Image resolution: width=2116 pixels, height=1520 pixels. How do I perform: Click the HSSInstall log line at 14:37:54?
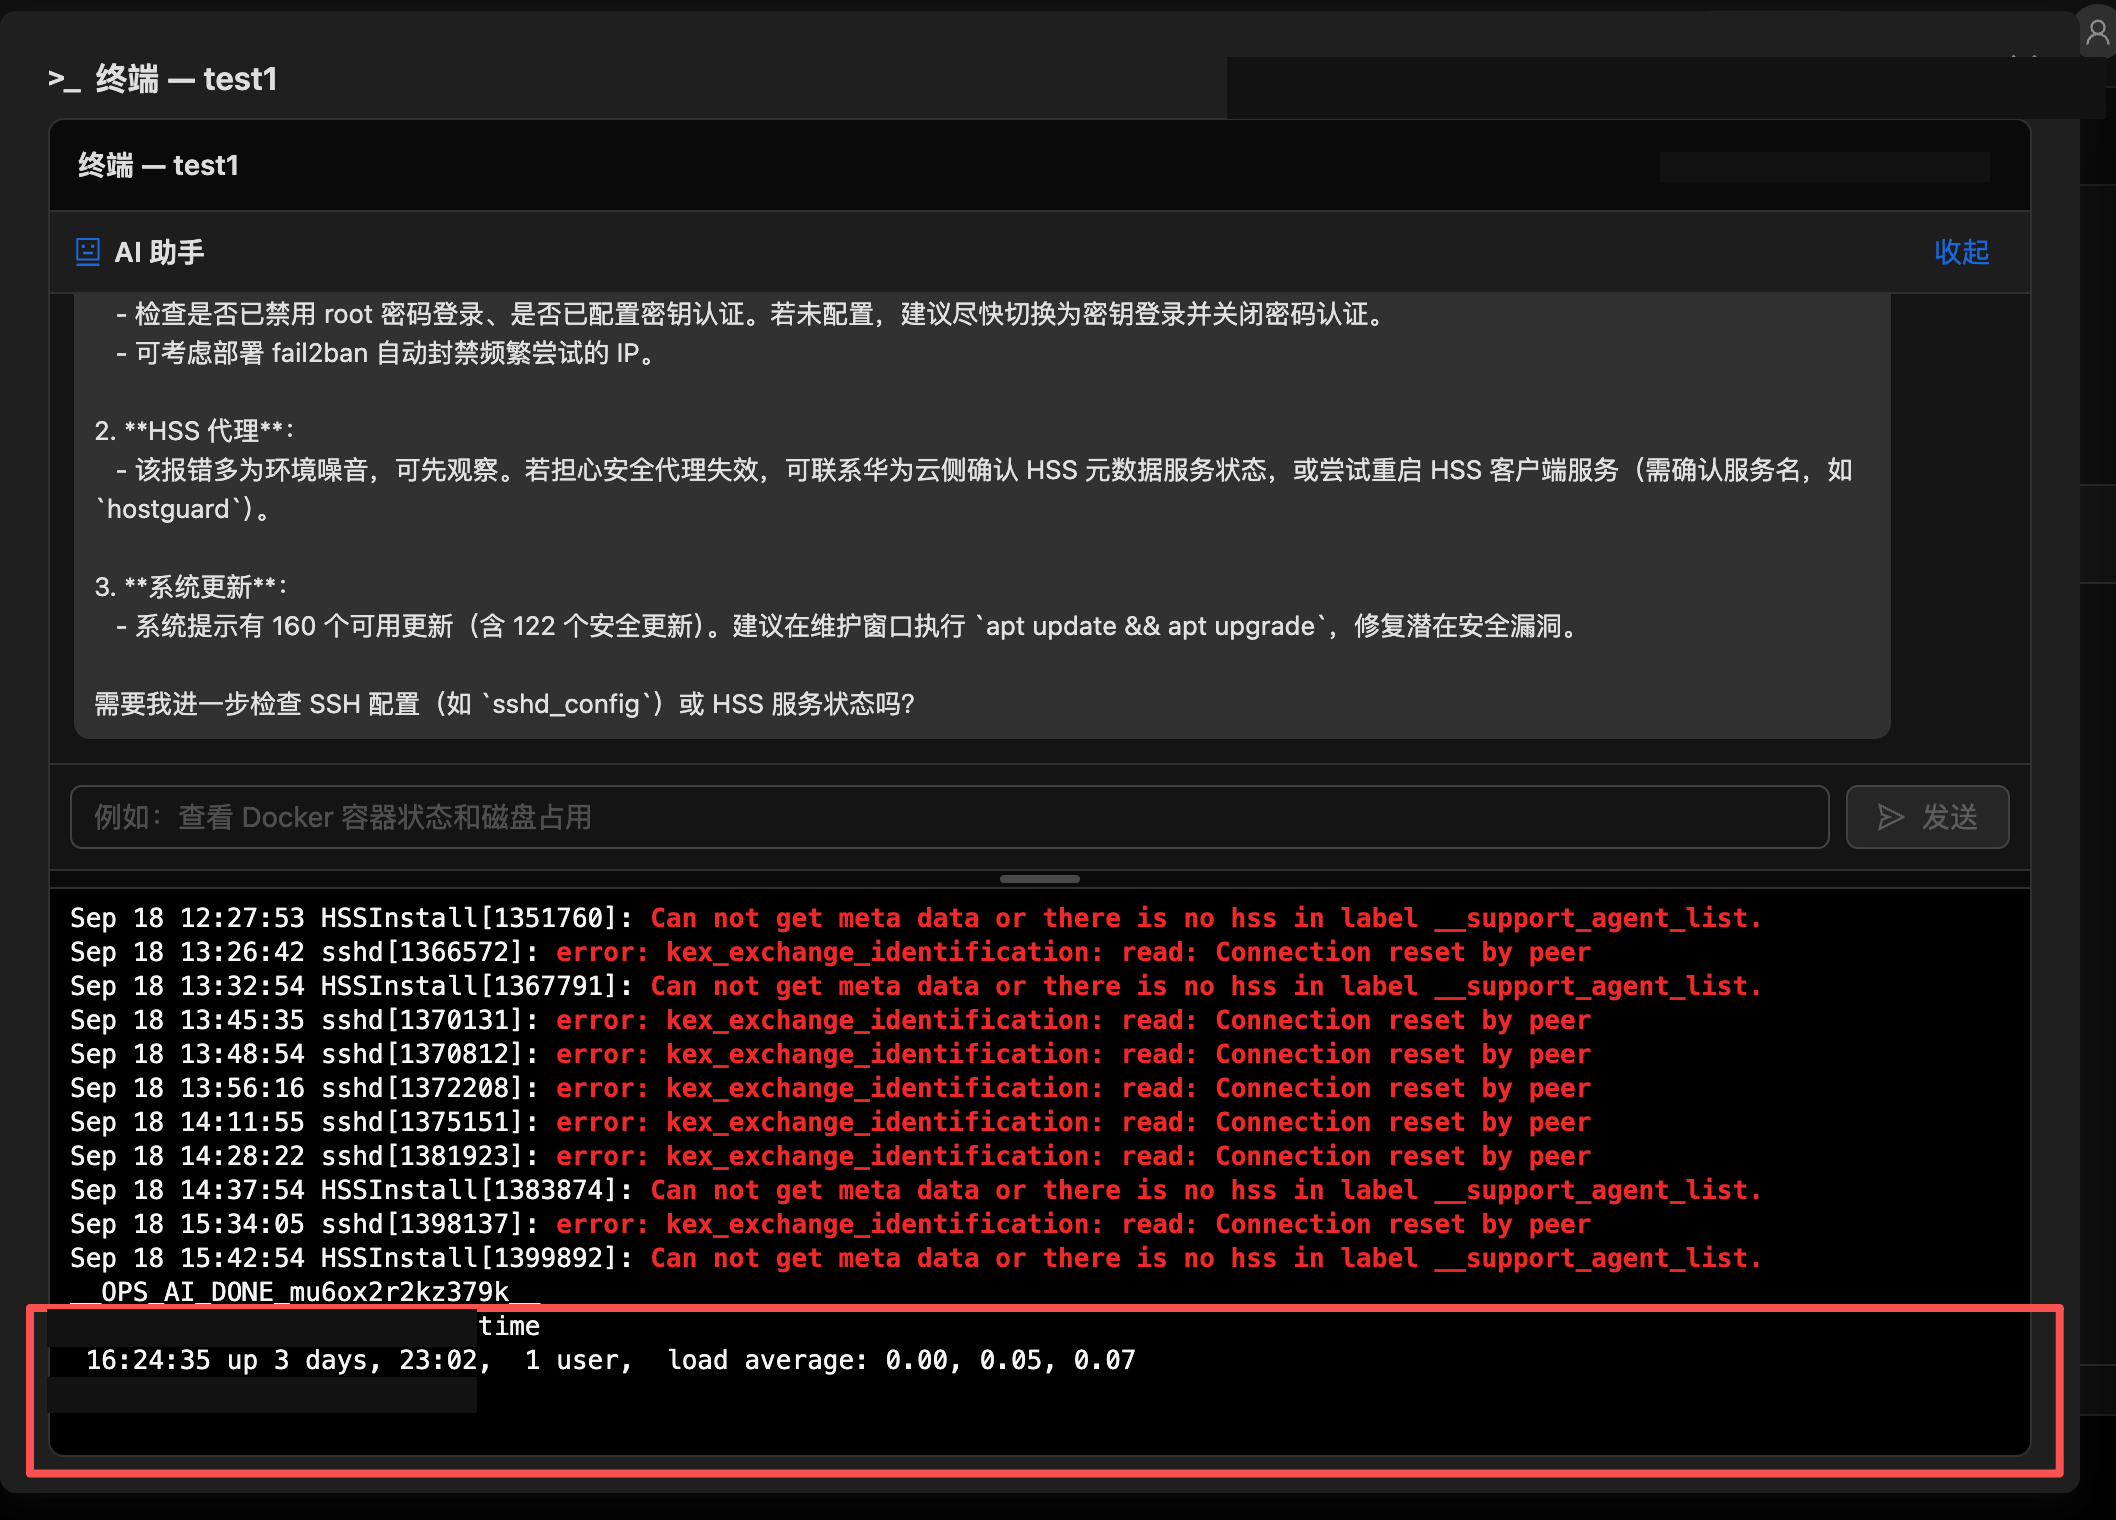[x=915, y=1190]
